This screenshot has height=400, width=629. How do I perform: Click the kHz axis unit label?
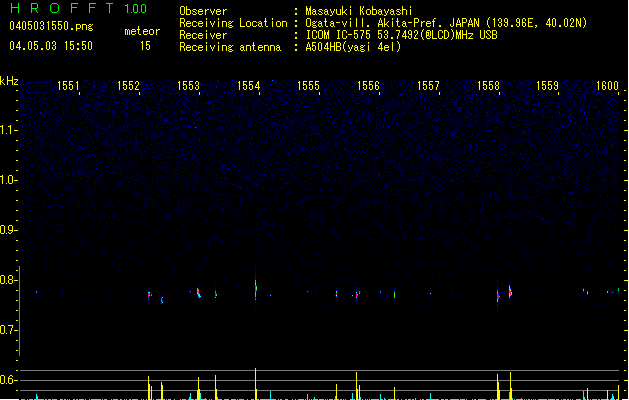pos(9,81)
